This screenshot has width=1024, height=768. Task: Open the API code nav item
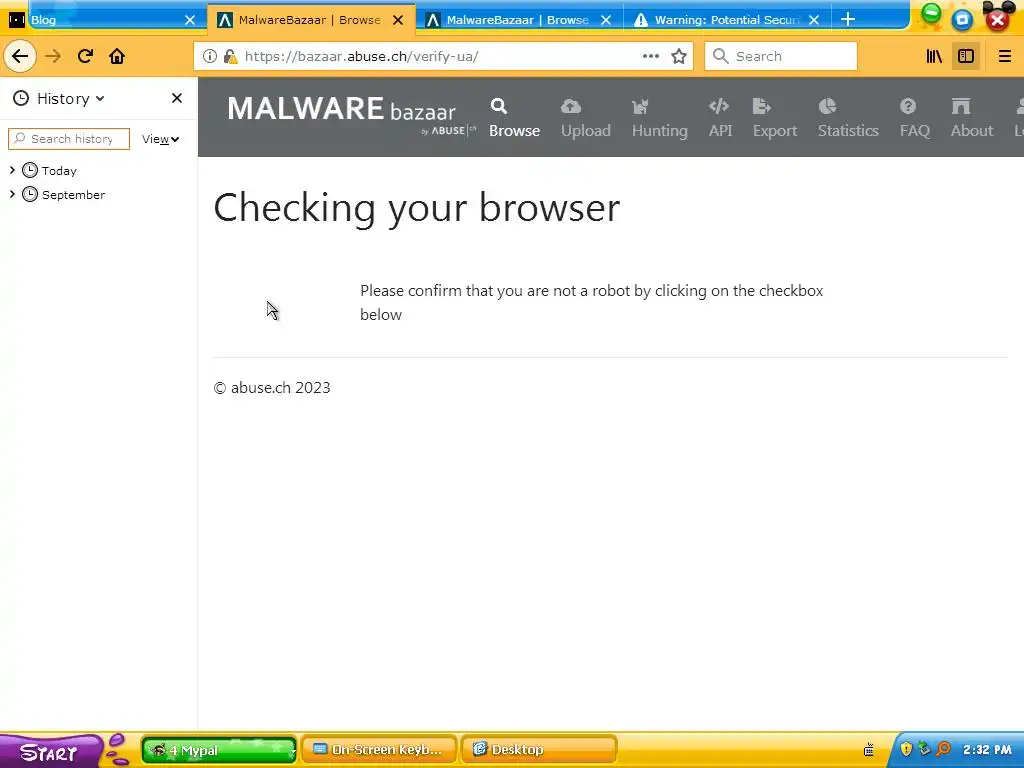click(720, 118)
